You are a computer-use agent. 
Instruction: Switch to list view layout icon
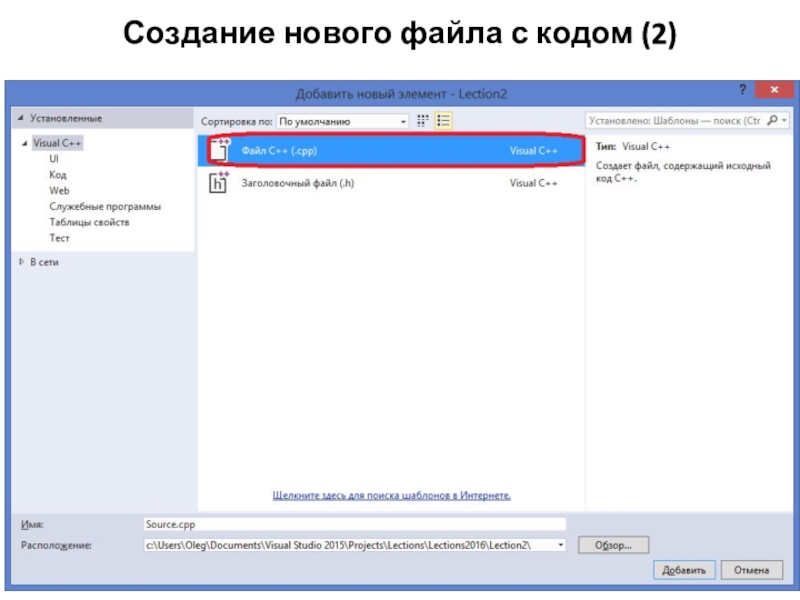click(443, 121)
